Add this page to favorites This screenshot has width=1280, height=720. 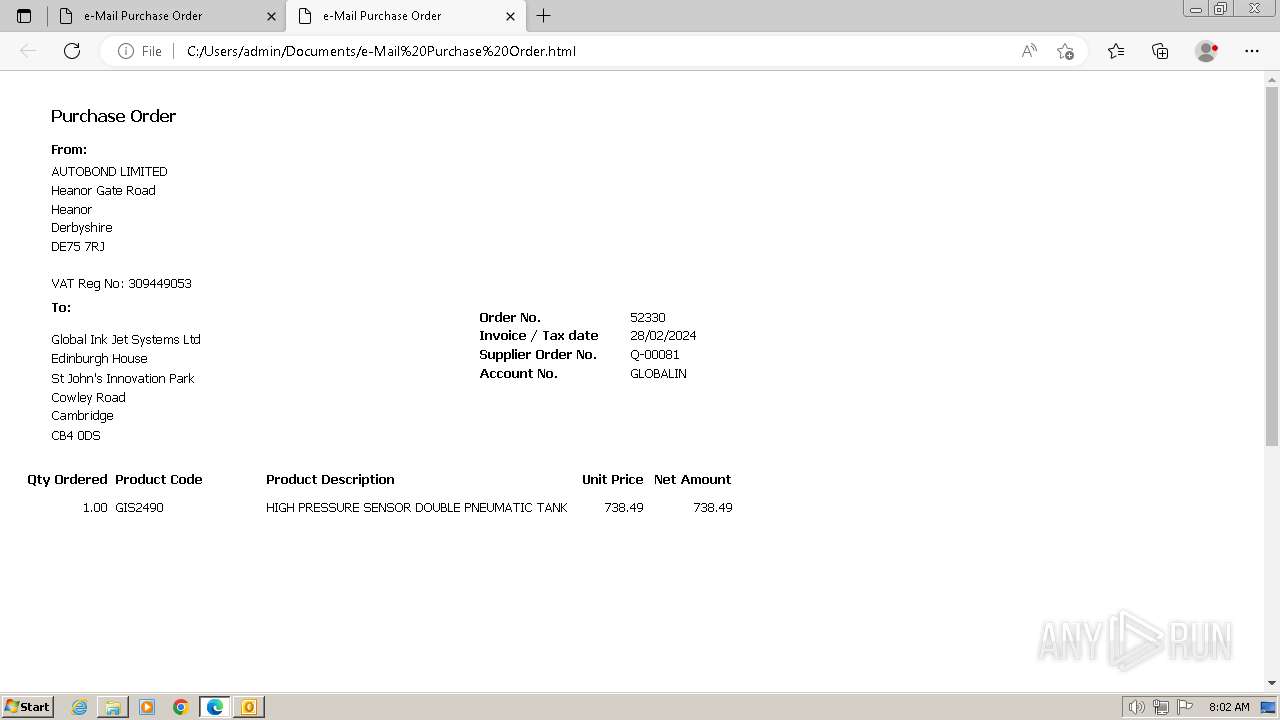coord(1065,51)
